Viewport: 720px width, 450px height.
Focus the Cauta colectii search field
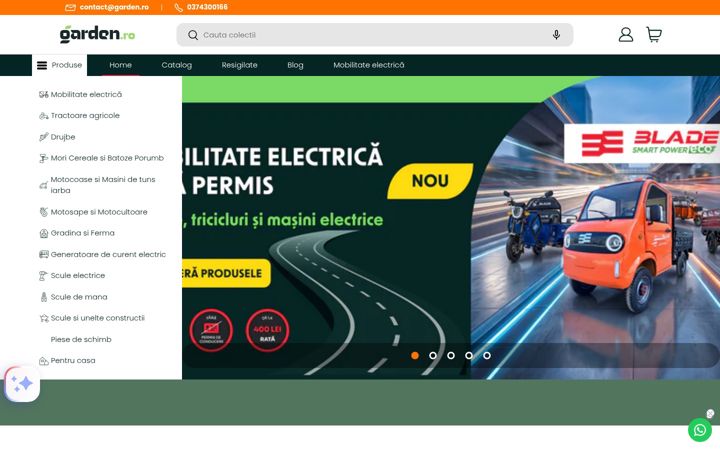[x=375, y=35]
